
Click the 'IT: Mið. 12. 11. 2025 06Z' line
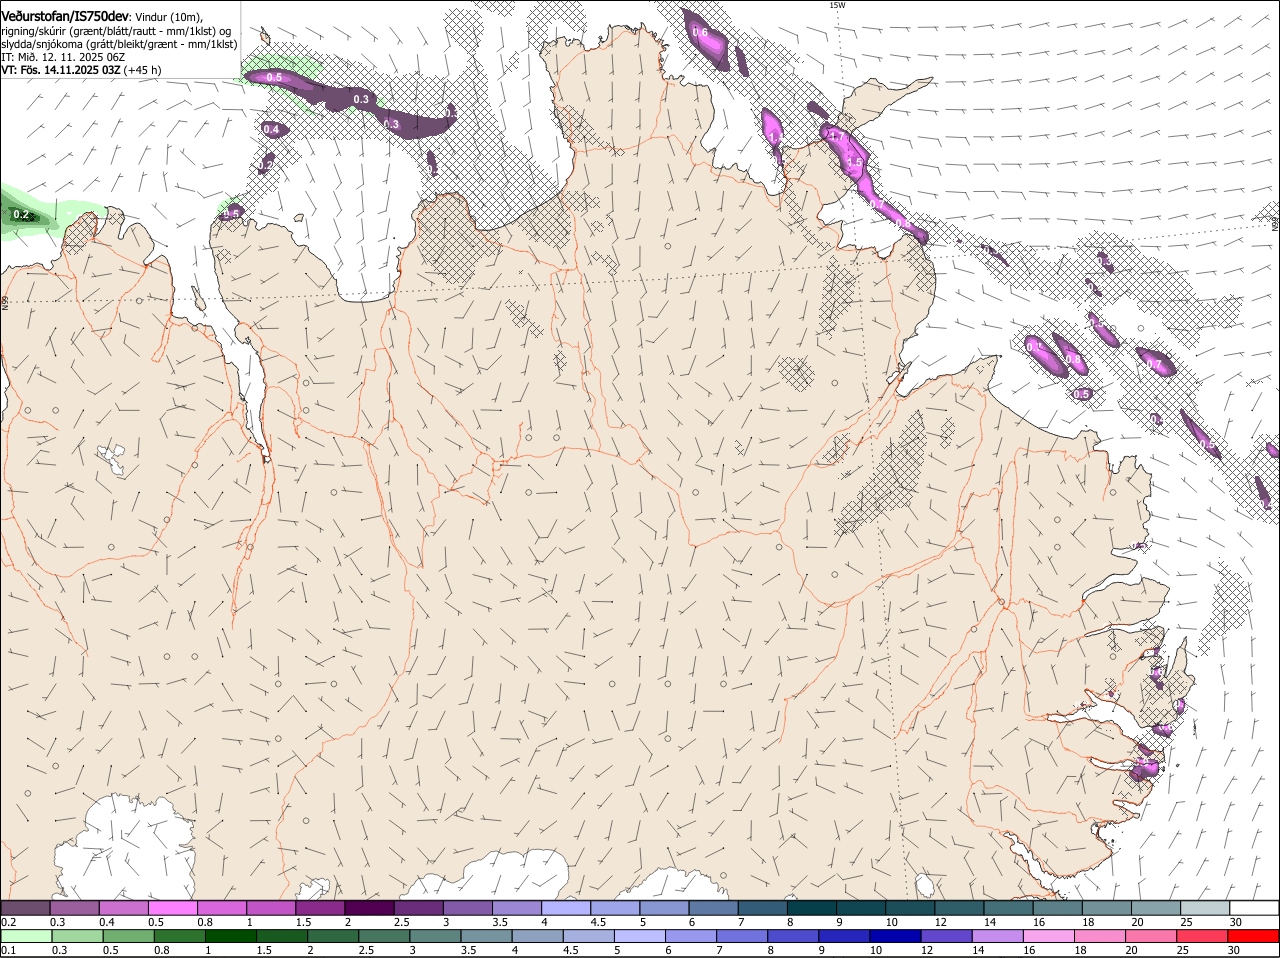[63, 57]
